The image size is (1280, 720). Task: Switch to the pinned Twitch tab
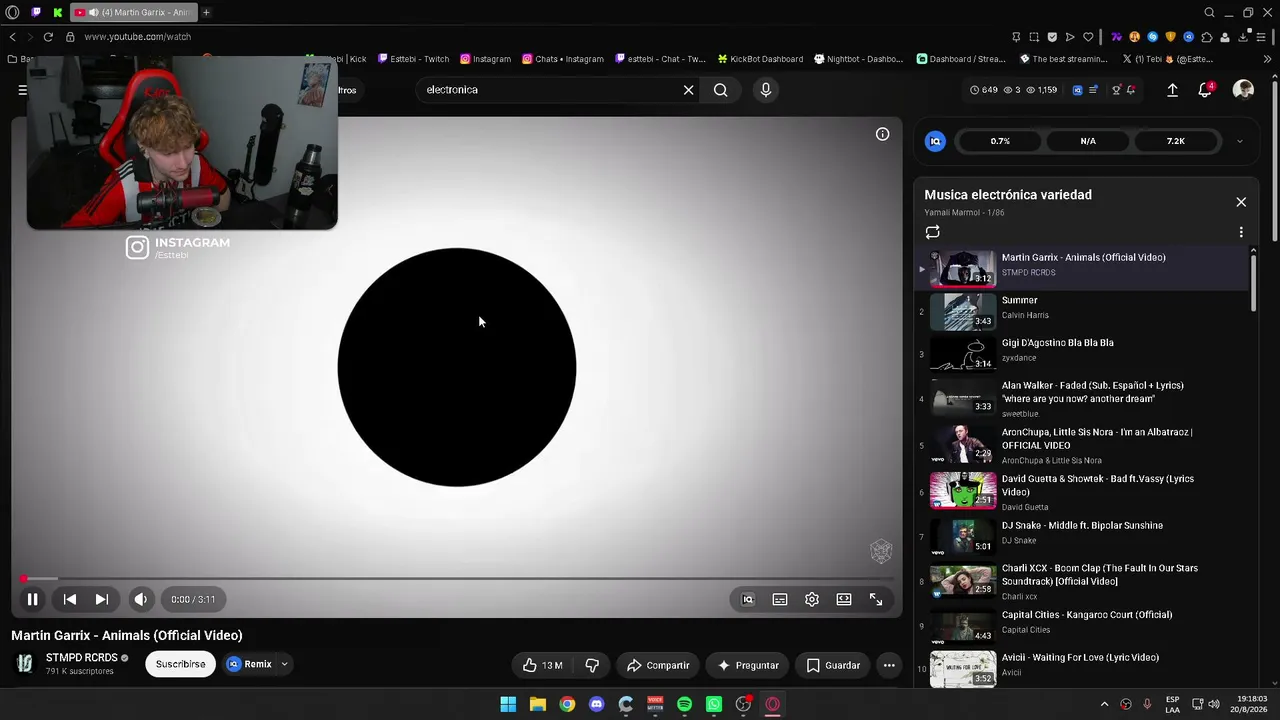point(36,12)
